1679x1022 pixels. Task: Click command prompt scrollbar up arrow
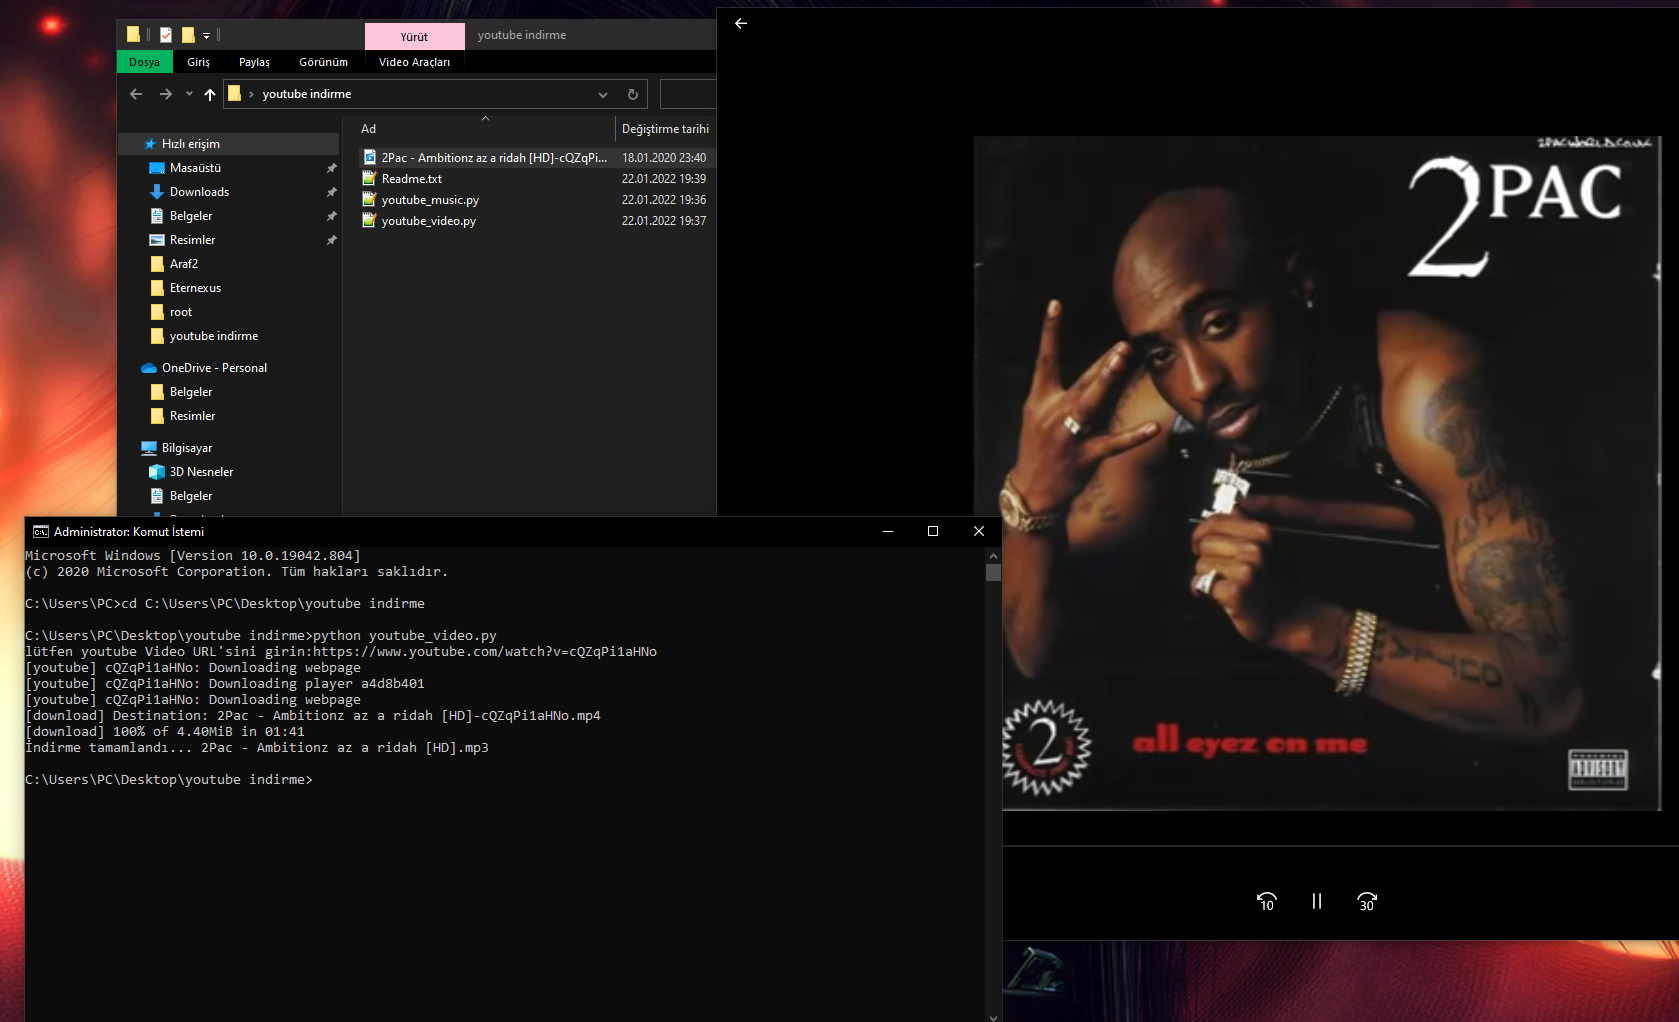click(x=993, y=555)
